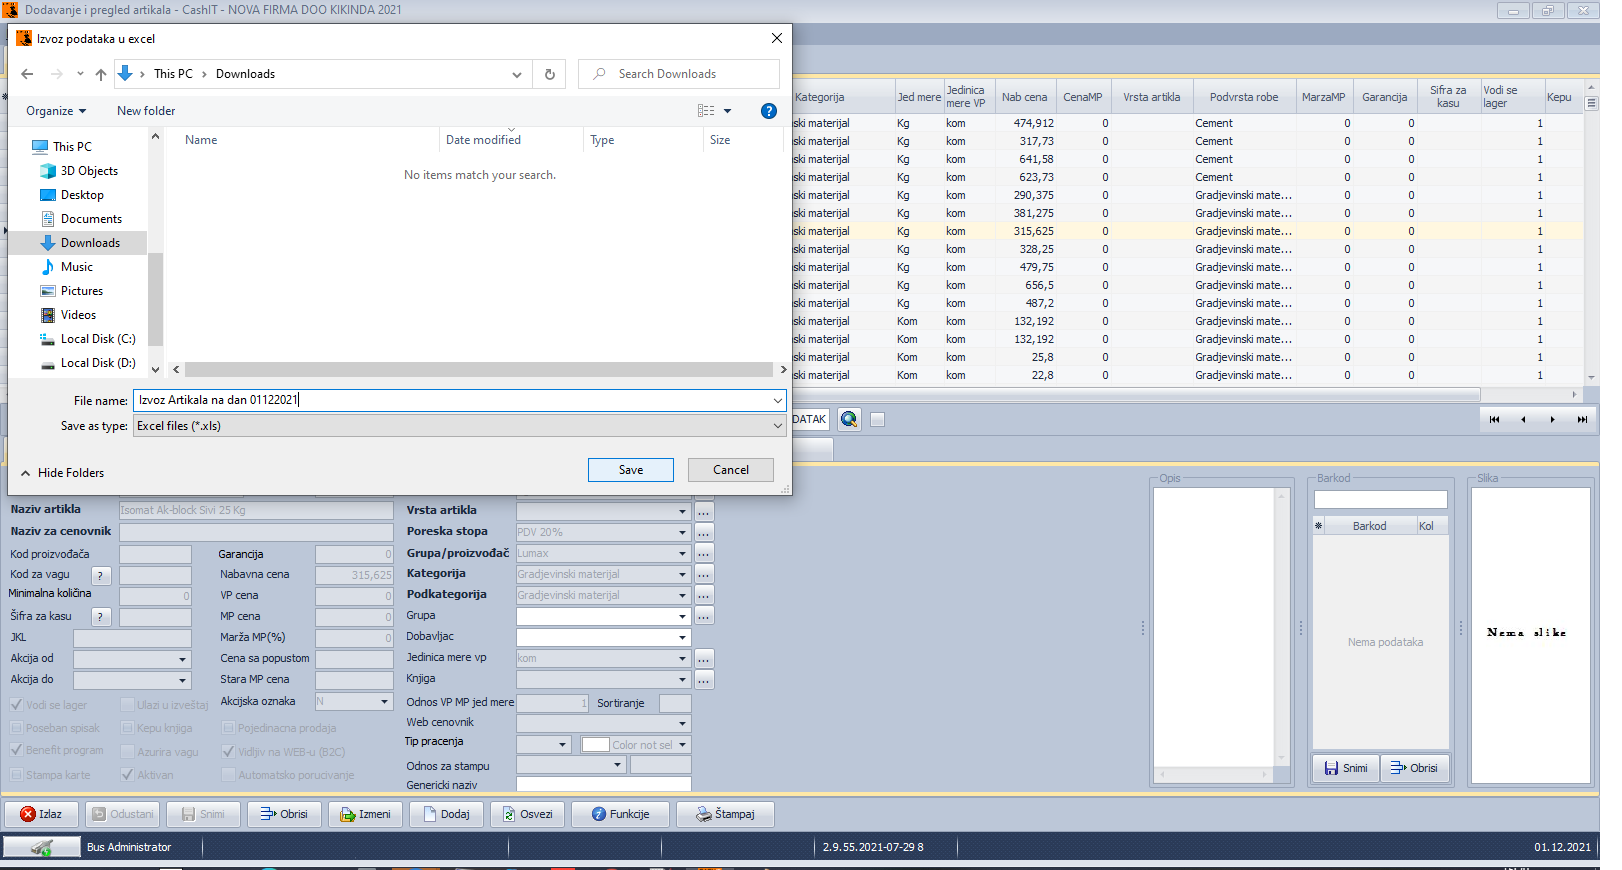
Task: Click the Search Downloads field
Action: 679,74
